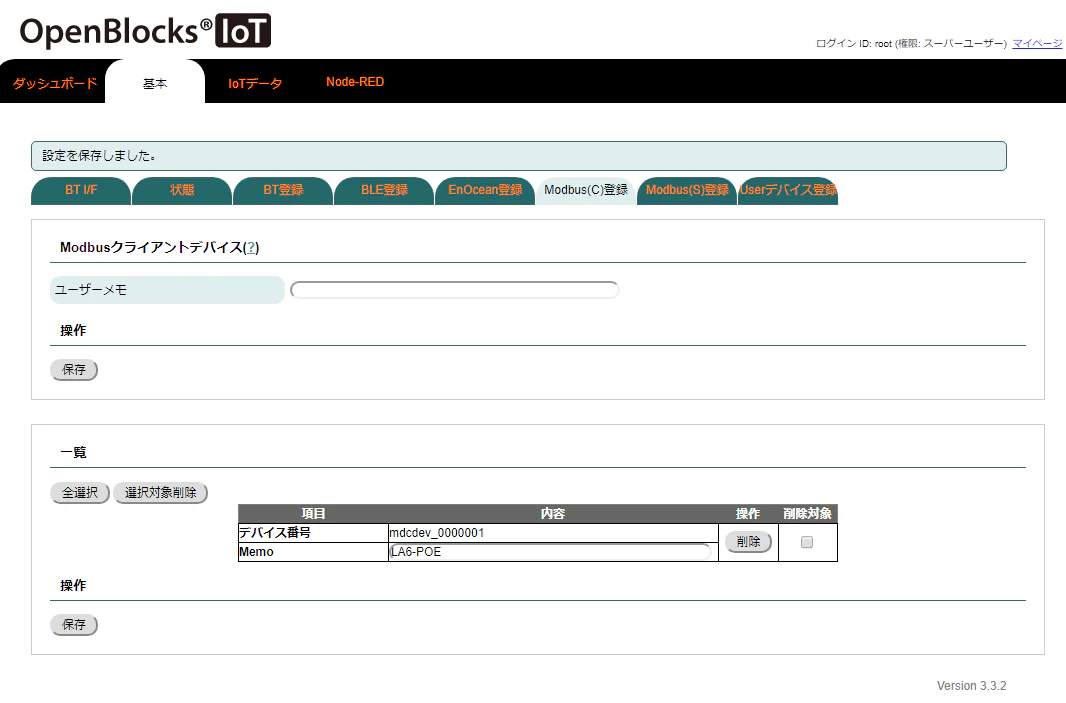Open the IoTデータ tab

click(x=255, y=83)
